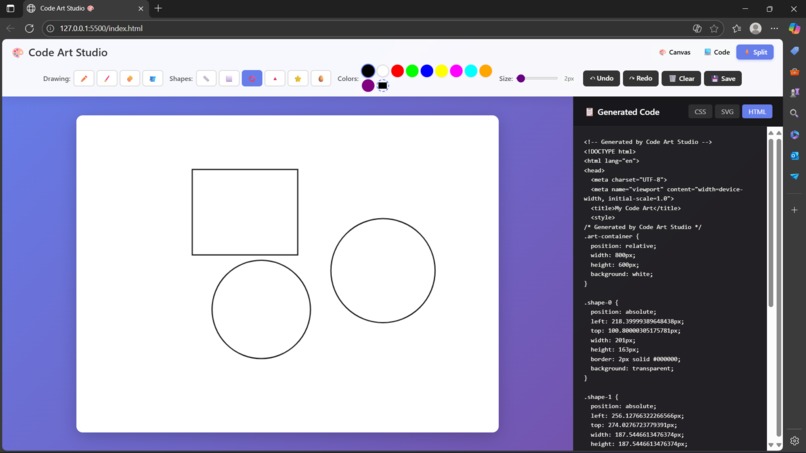Open the Copilot sidebar icon
The width and height of the screenshot is (806, 453).
[x=794, y=28]
